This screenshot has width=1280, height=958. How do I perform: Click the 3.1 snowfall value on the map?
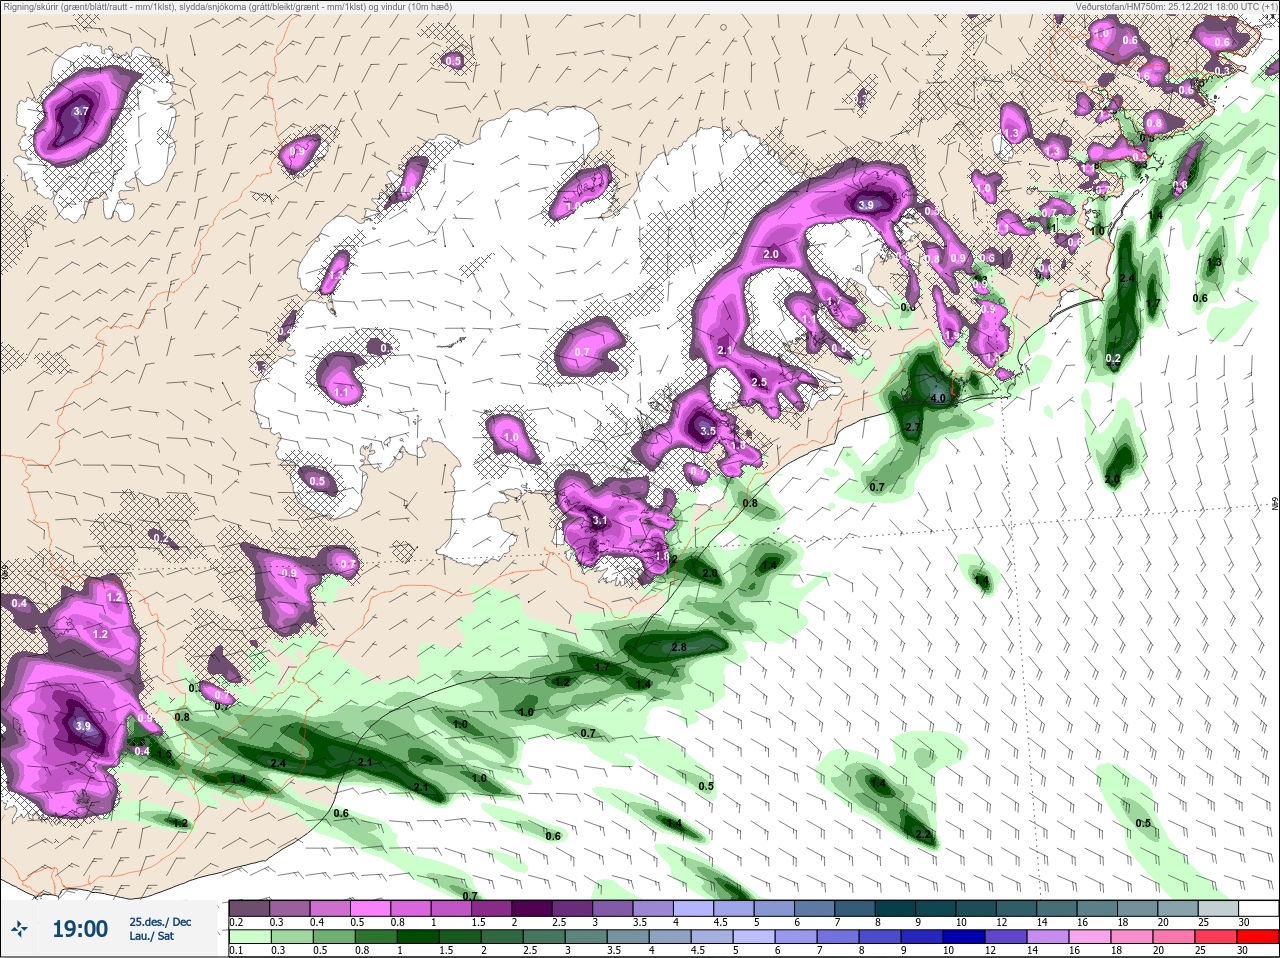[x=600, y=520]
